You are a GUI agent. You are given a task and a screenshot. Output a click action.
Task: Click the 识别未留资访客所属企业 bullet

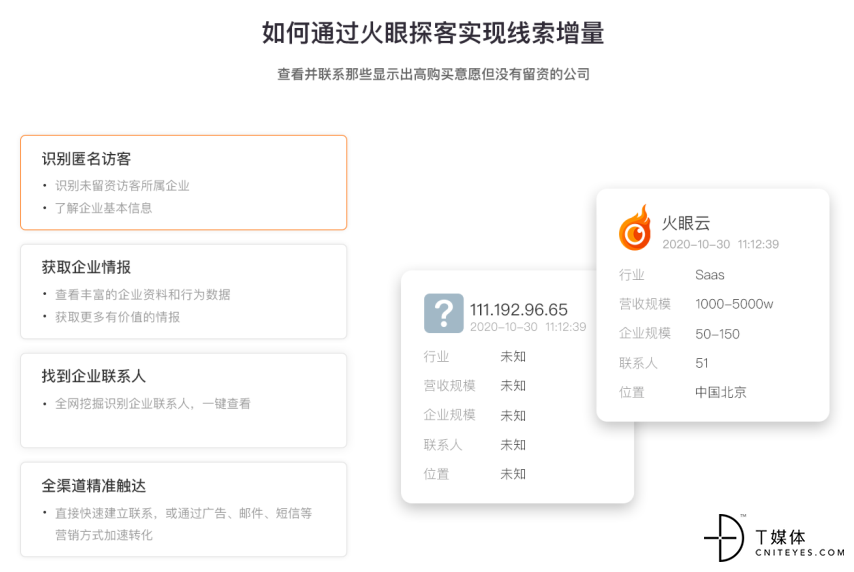[x=122, y=186]
